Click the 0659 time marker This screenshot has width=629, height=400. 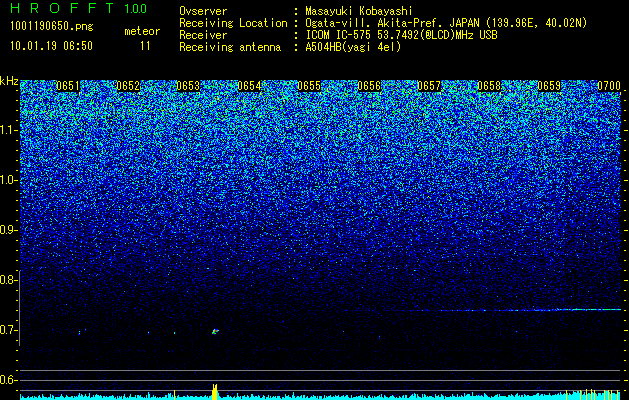pyautogui.click(x=549, y=86)
